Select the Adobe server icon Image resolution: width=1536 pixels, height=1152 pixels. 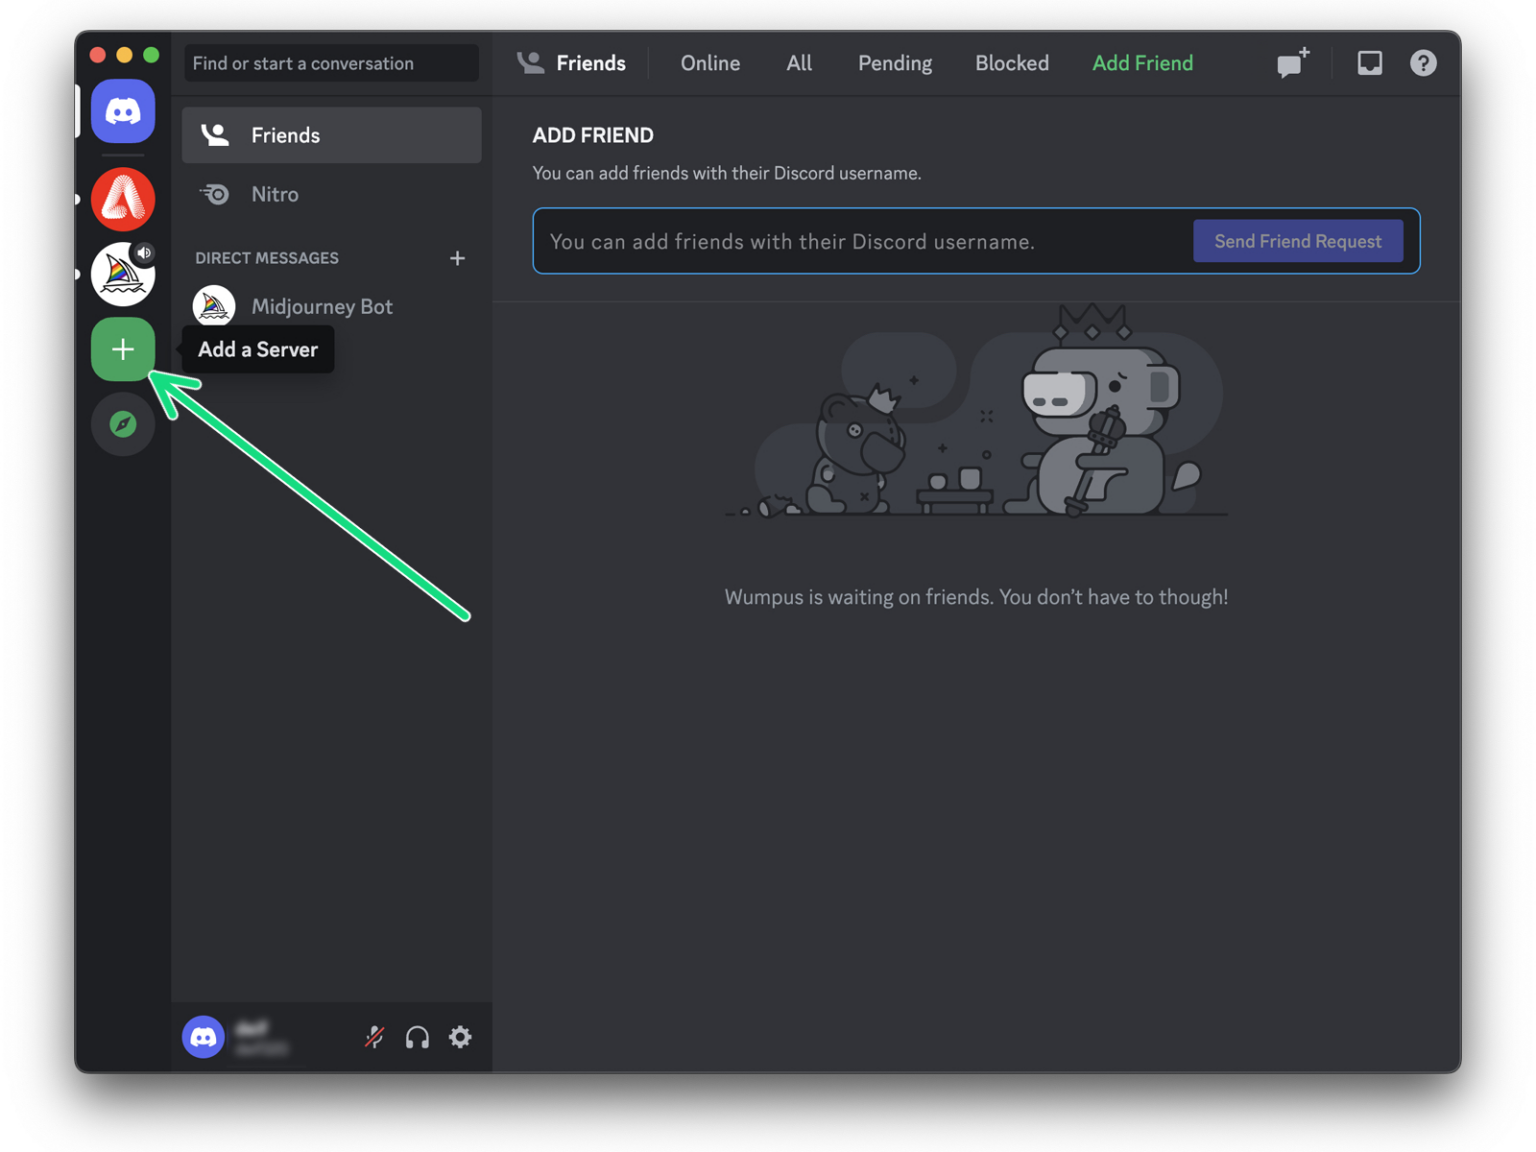(123, 199)
